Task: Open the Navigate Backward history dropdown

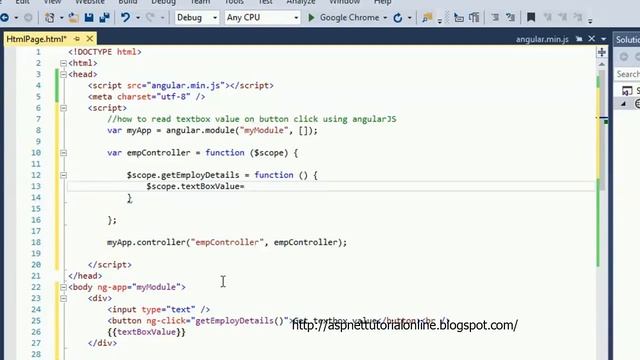Action: pos(16,18)
